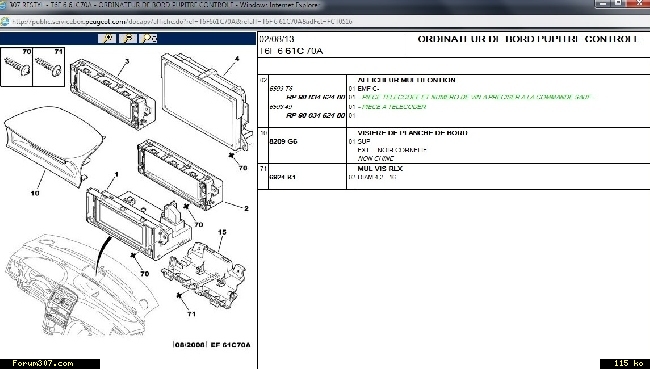Screen dimensions: 650x369
Task: Select the screw 70 thumbnail
Action: tap(17, 67)
